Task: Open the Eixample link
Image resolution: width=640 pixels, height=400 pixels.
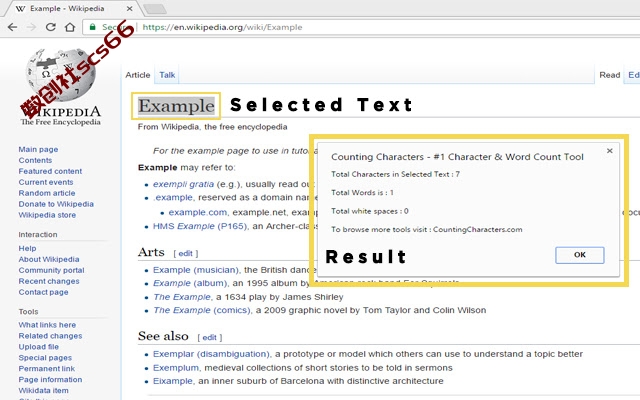Action: click(x=173, y=381)
